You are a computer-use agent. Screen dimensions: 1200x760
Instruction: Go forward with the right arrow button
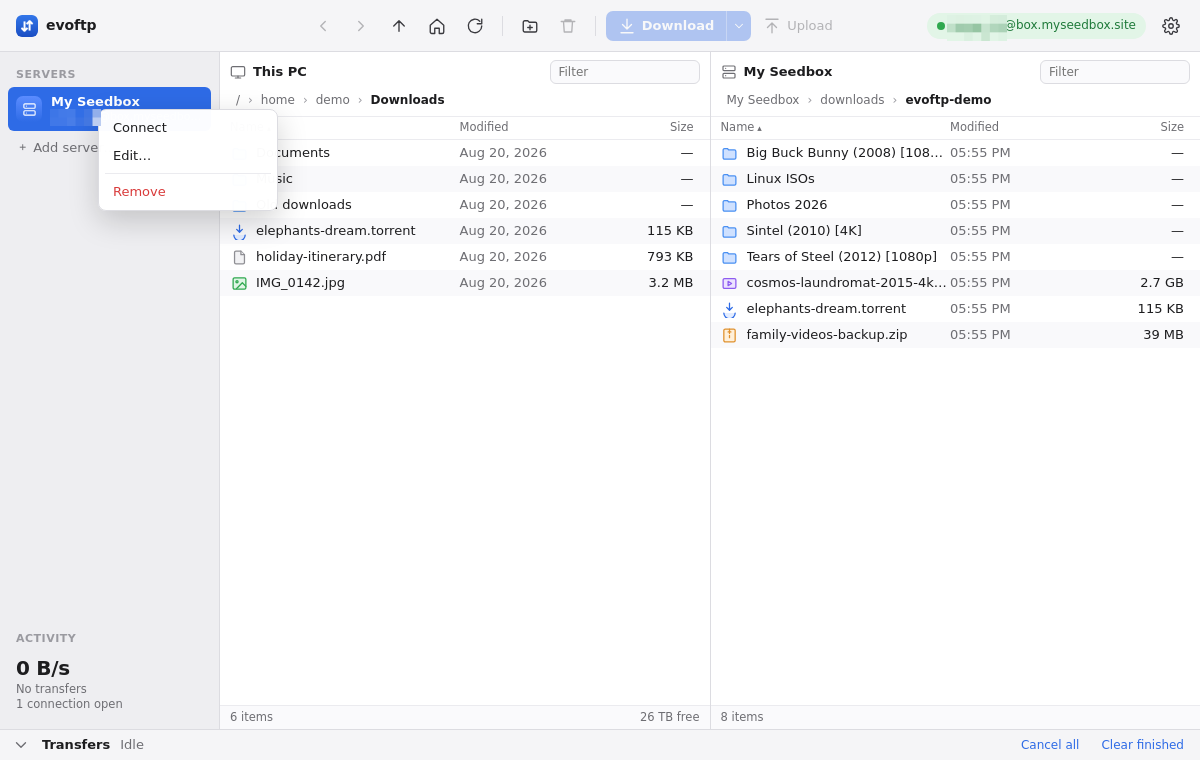click(361, 26)
